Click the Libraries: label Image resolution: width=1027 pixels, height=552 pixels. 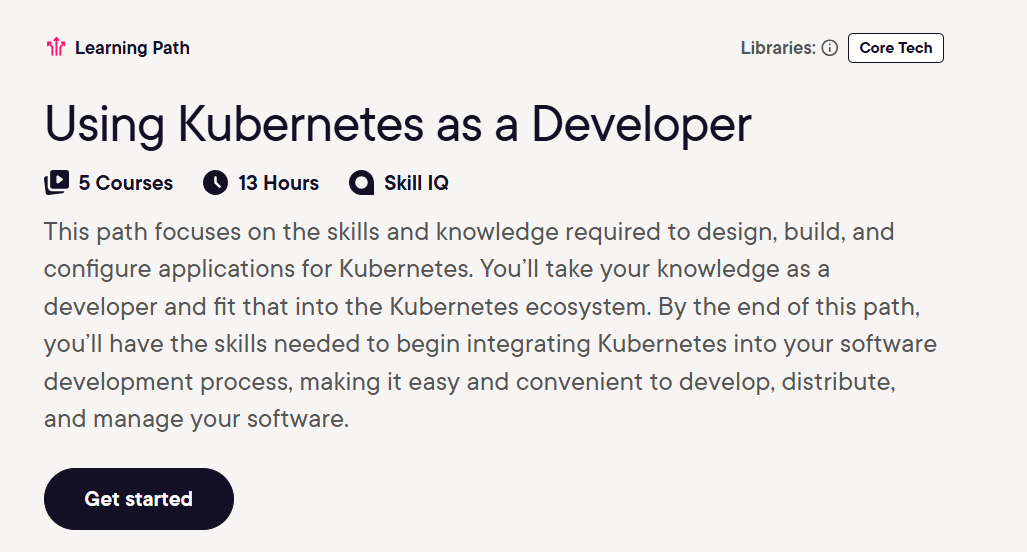pyautogui.click(x=778, y=48)
